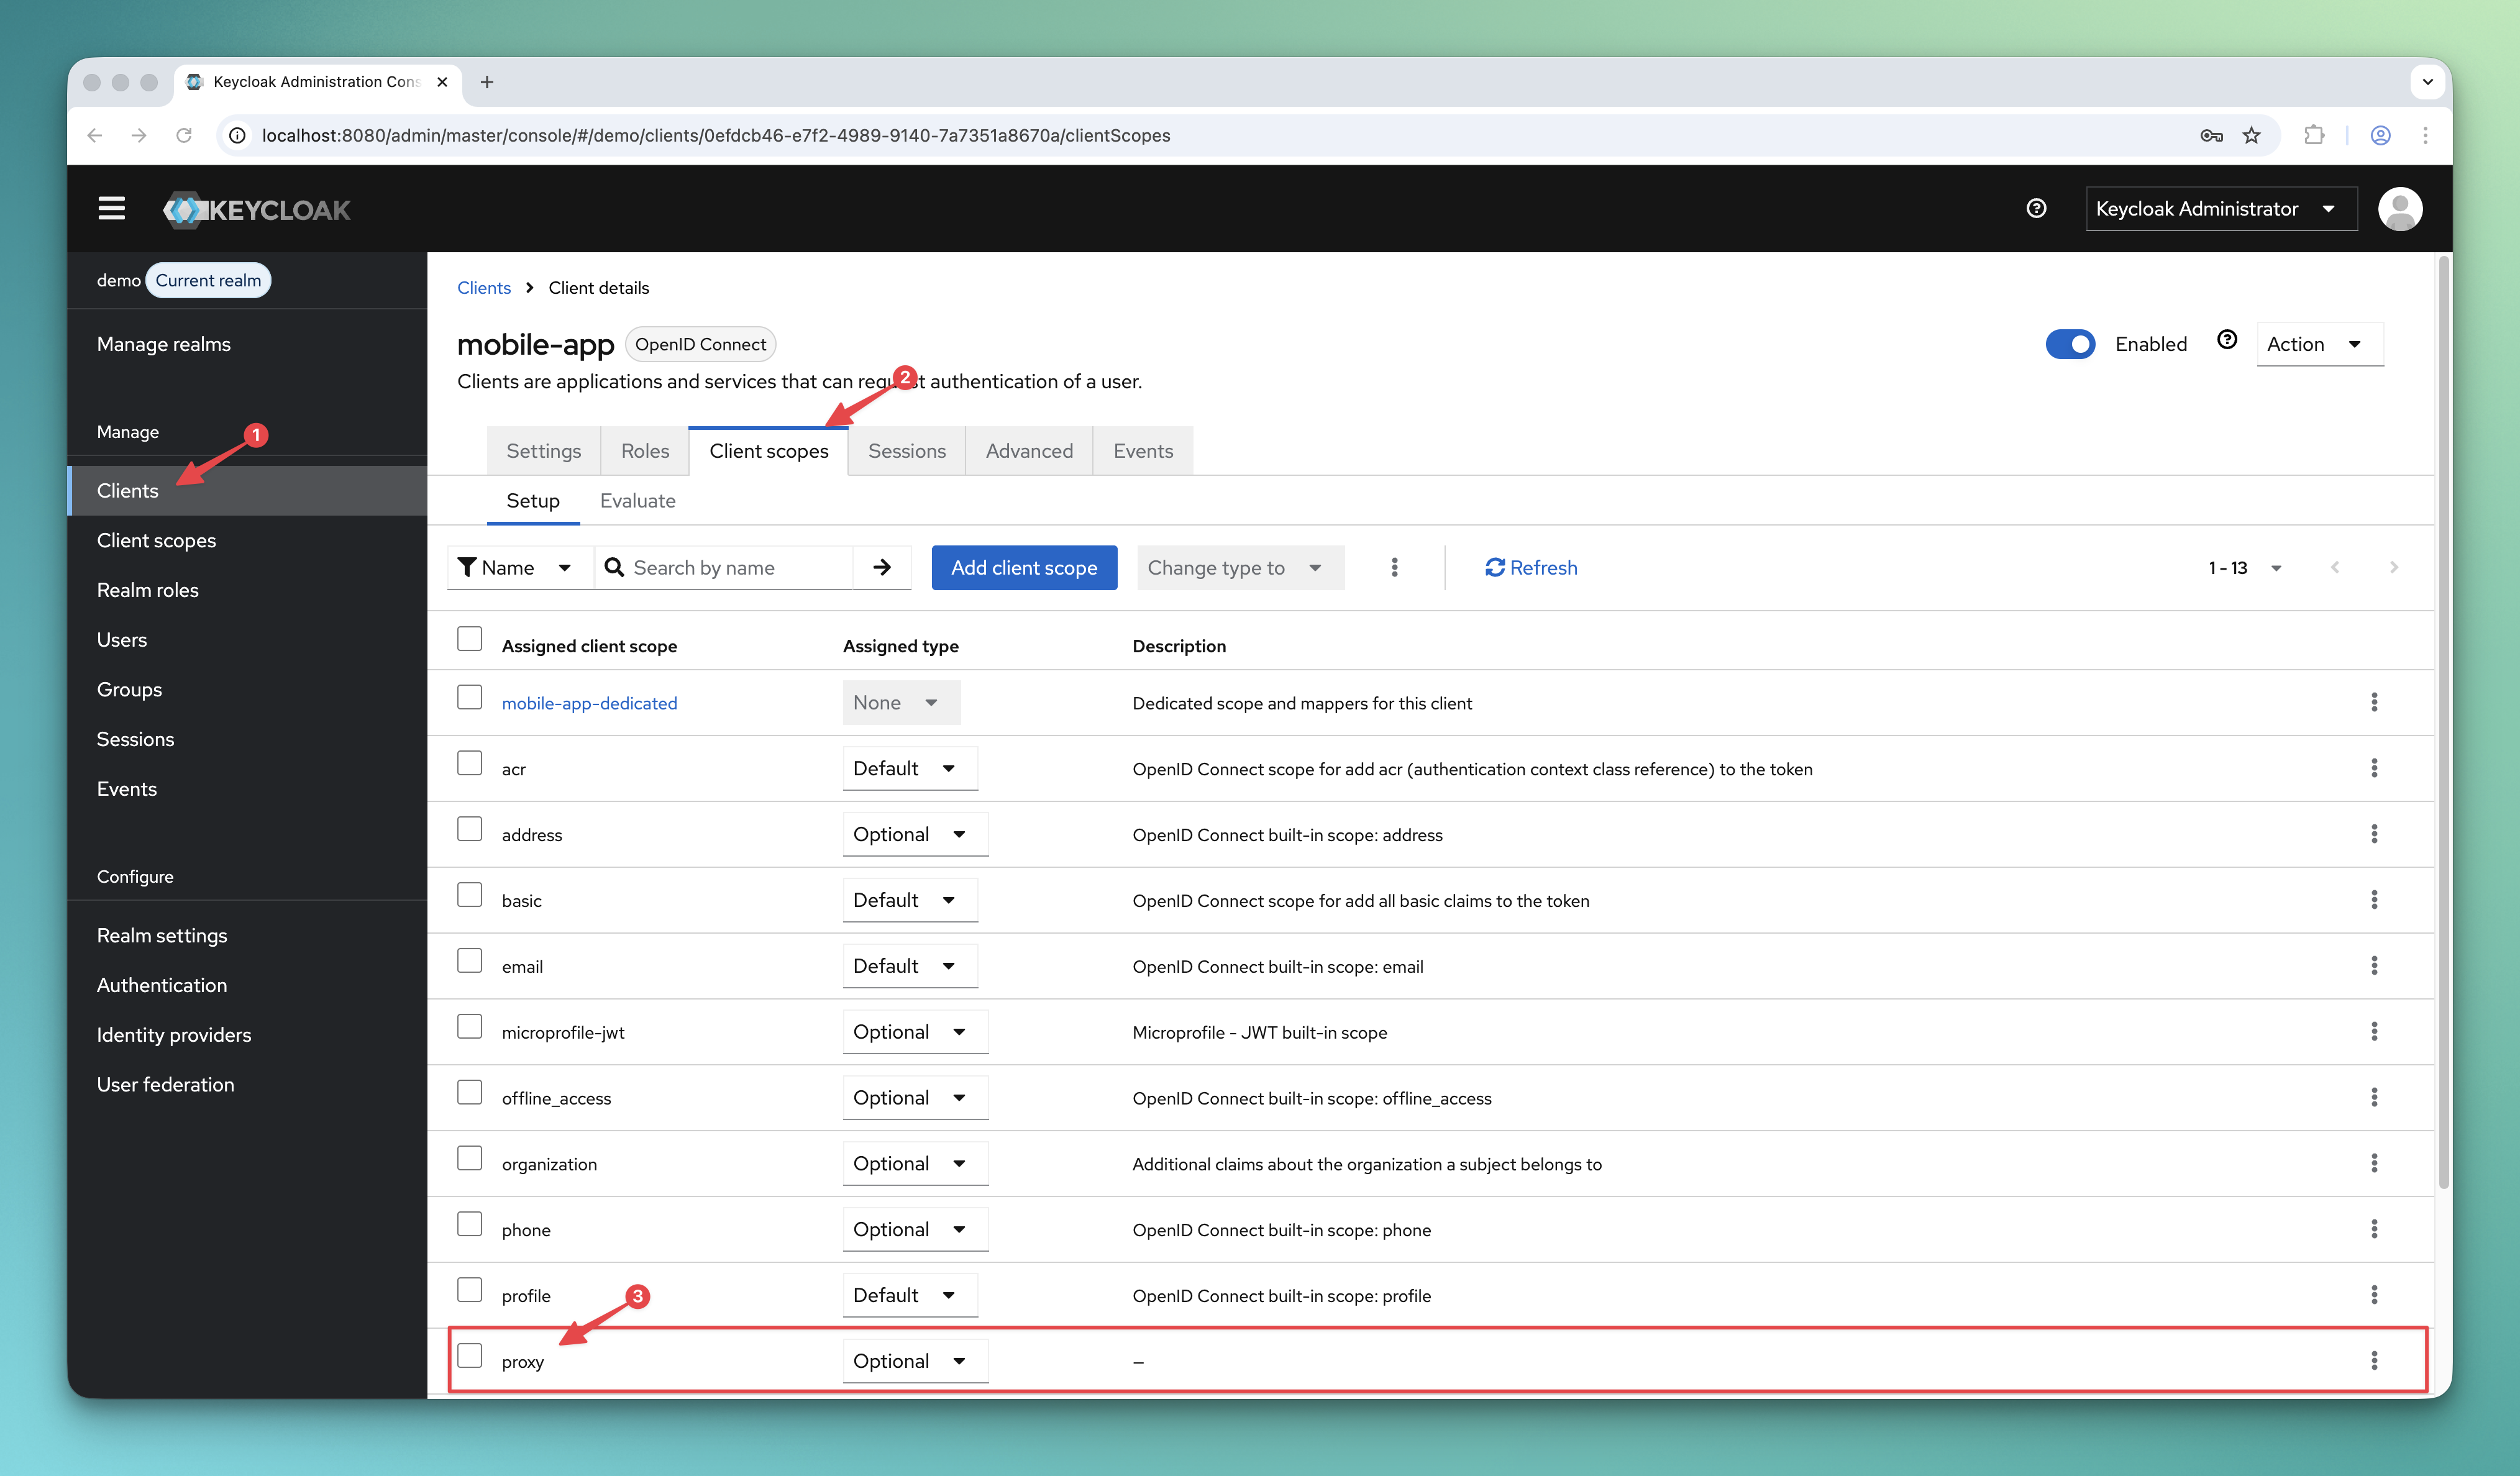Go back in browser history
Image resolution: width=2520 pixels, height=1476 pixels.
click(95, 135)
